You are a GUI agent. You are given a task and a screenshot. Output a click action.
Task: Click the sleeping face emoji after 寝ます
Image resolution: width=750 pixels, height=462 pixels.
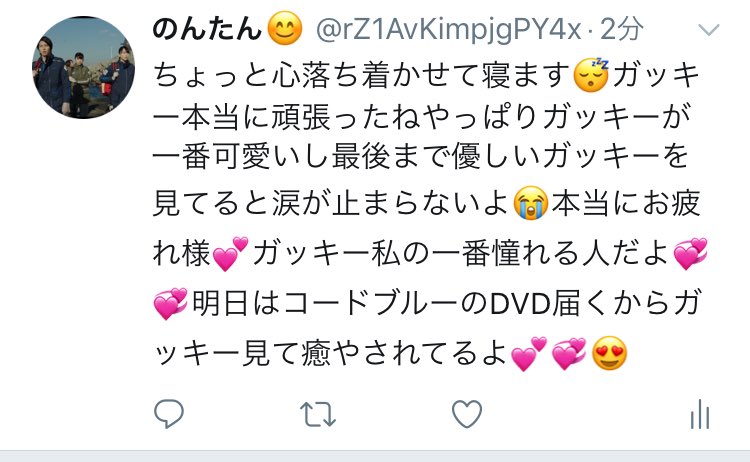pos(591,75)
